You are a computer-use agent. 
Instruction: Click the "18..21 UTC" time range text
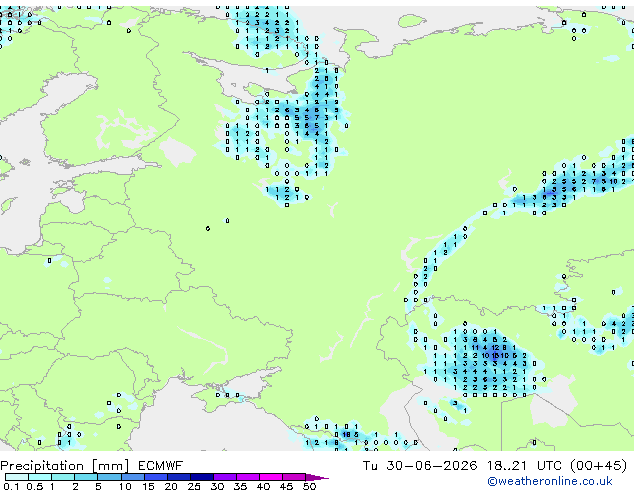(524, 466)
